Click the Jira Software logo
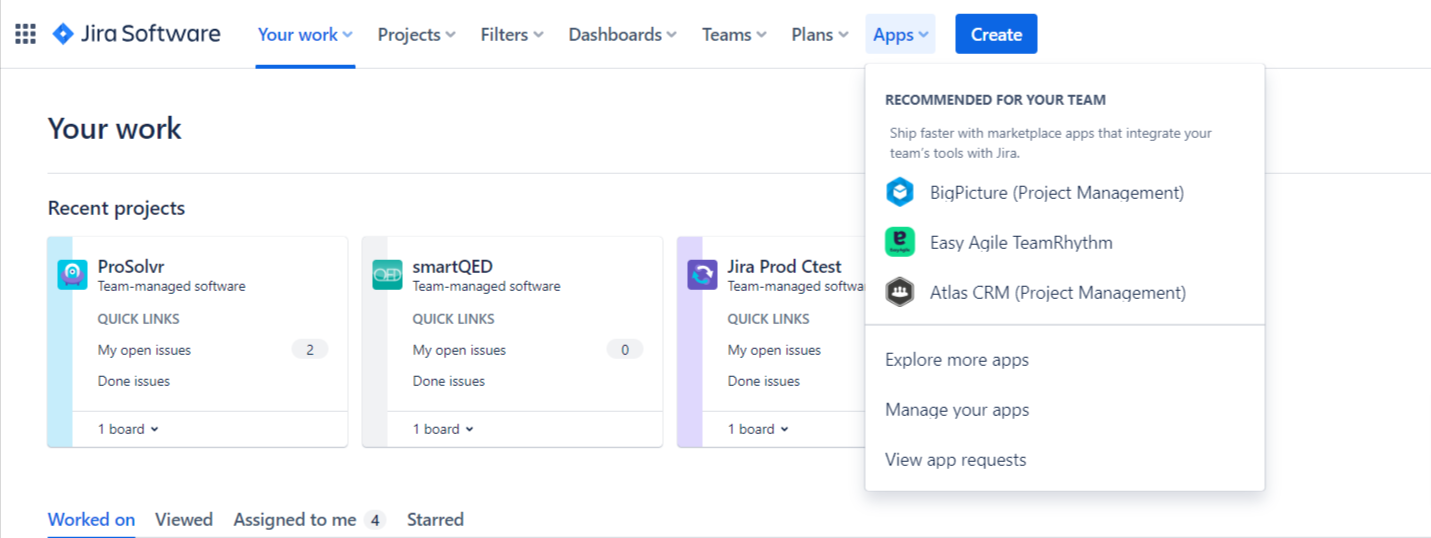 point(136,34)
